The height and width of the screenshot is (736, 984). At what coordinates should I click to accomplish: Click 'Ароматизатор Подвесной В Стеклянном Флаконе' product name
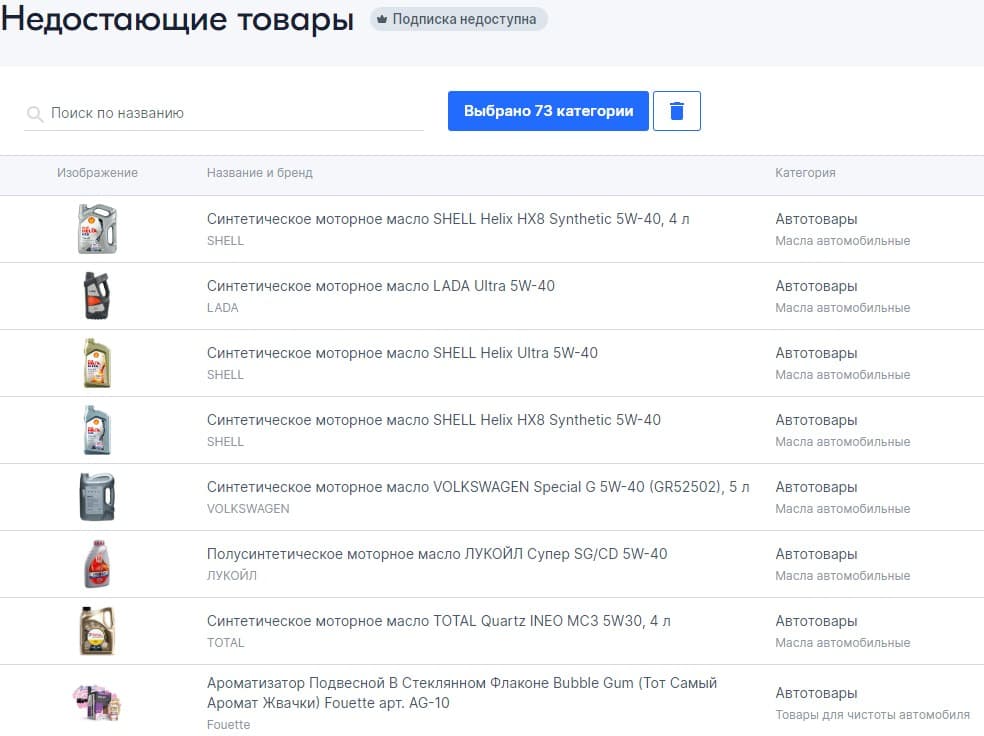click(x=462, y=693)
